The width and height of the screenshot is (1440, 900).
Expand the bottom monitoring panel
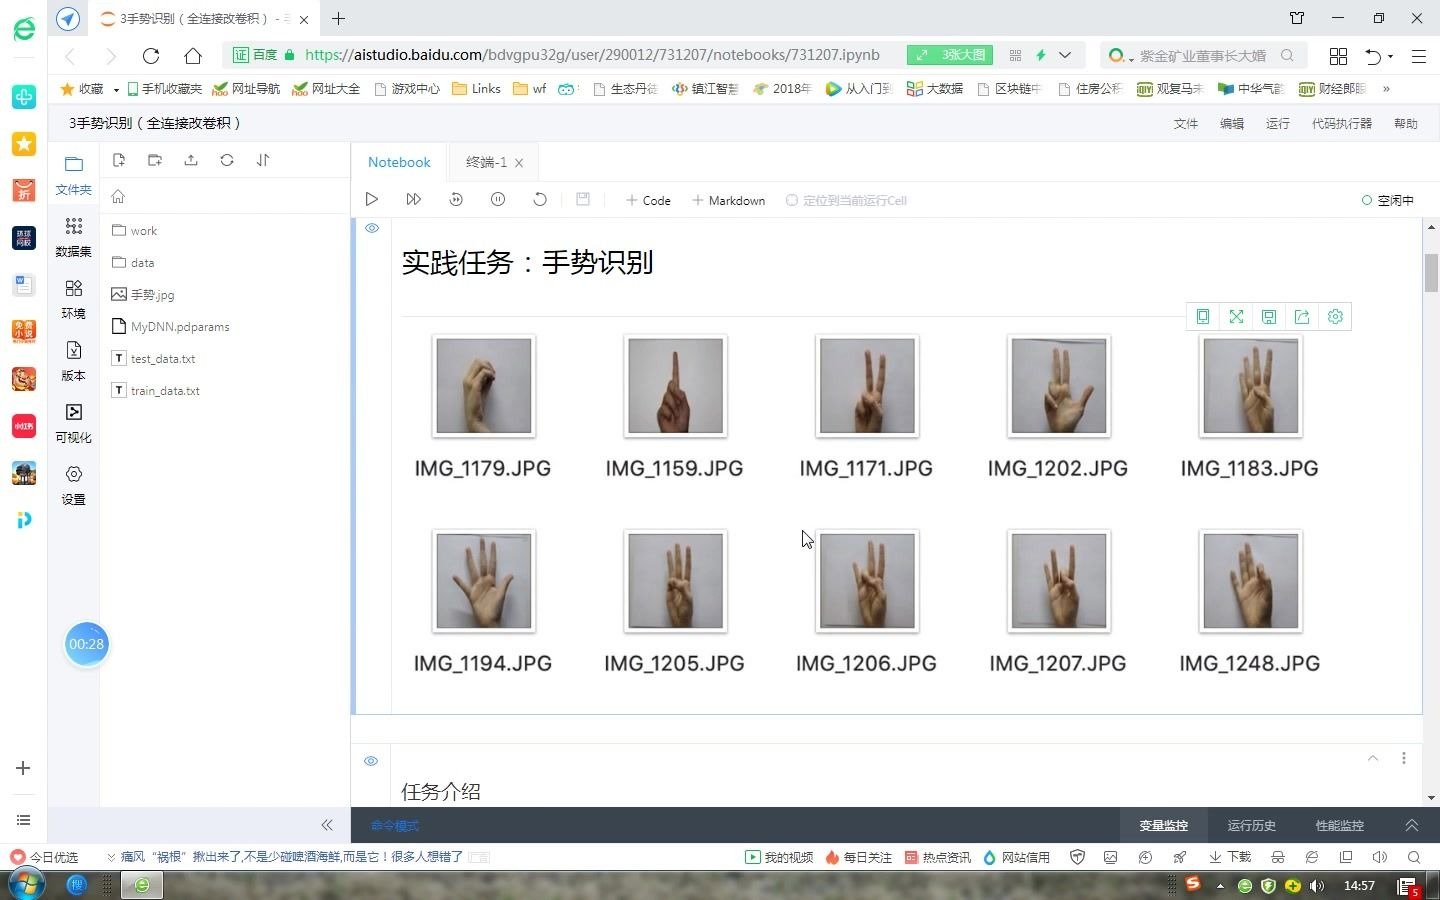click(1412, 825)
